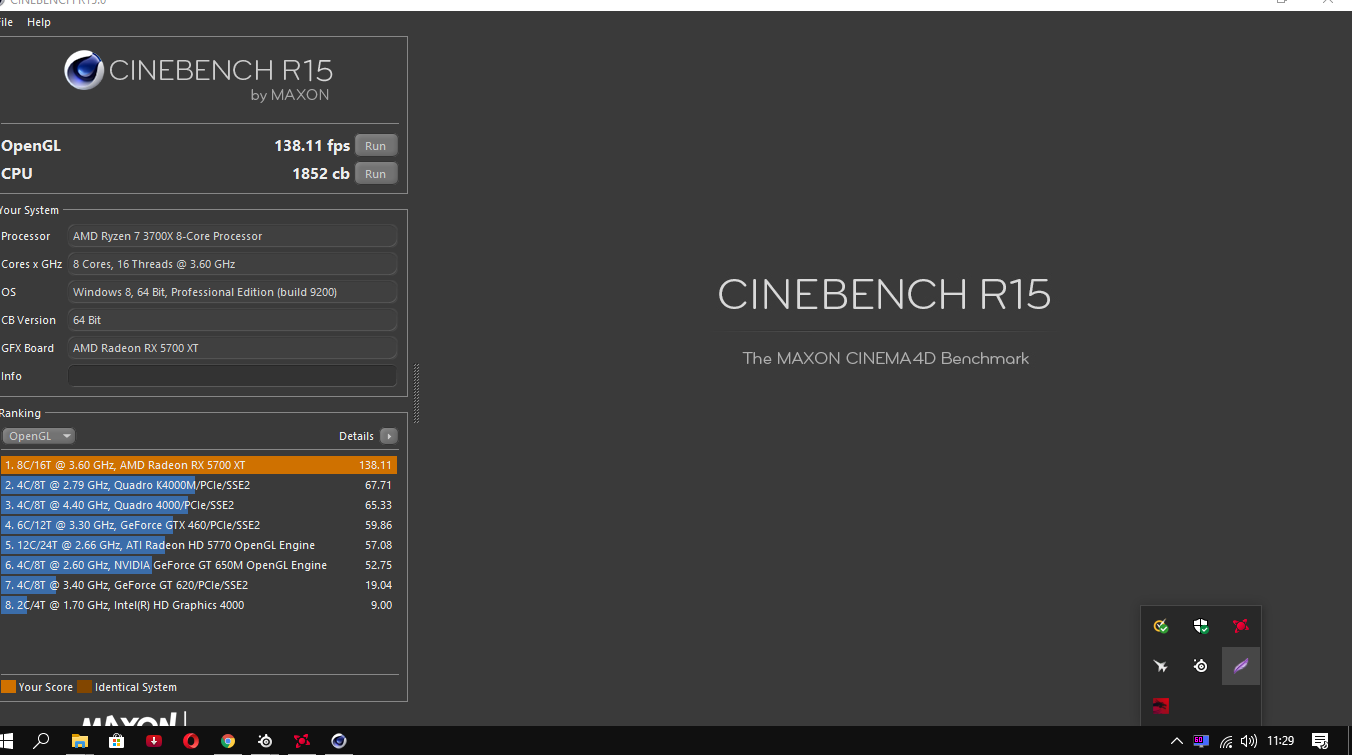Click the 60 FPS monitor tray icon
Image resolution: width=1352 pixels, height=755 pixels.
pyautogui.click(x=1201, y=741)
